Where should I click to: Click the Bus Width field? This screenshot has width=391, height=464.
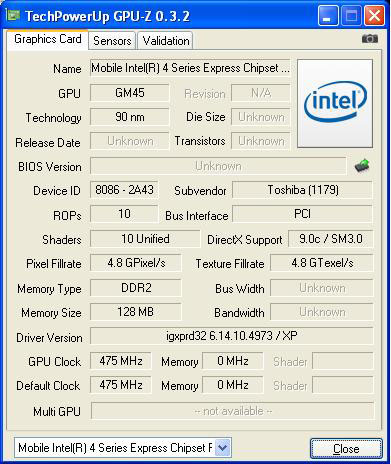tap(322, 288)
